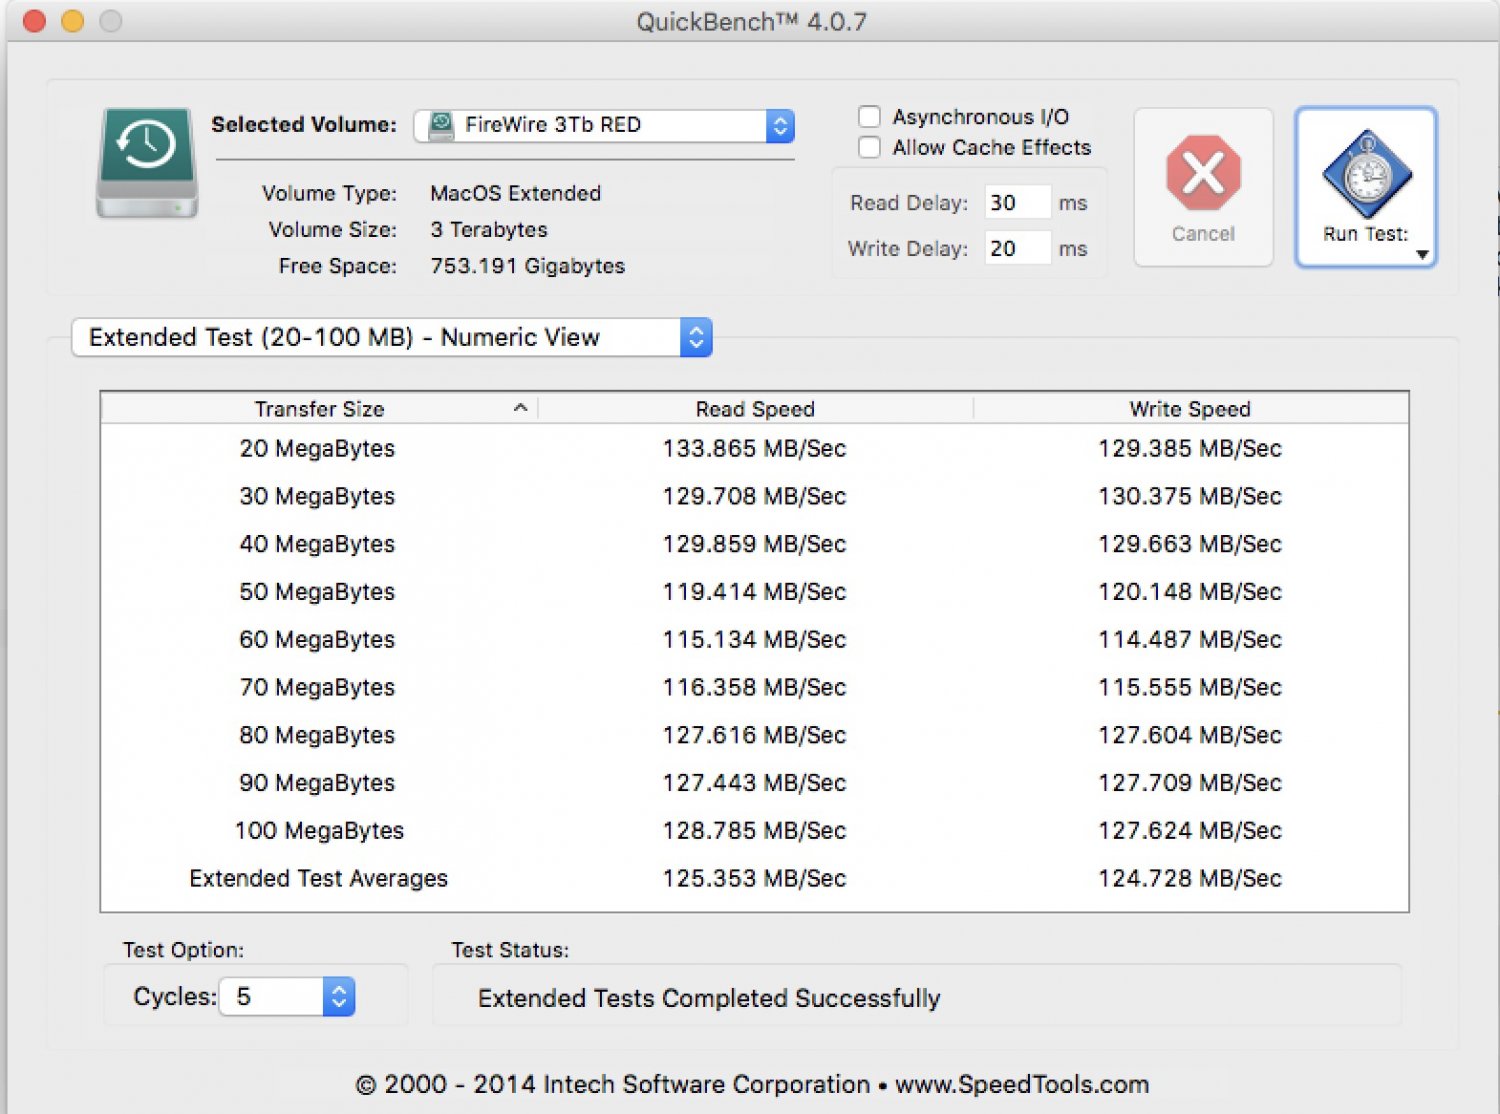Sort by Write Speed column header
This screenshot has height=1114, width=1500.
click(1190, 409)
